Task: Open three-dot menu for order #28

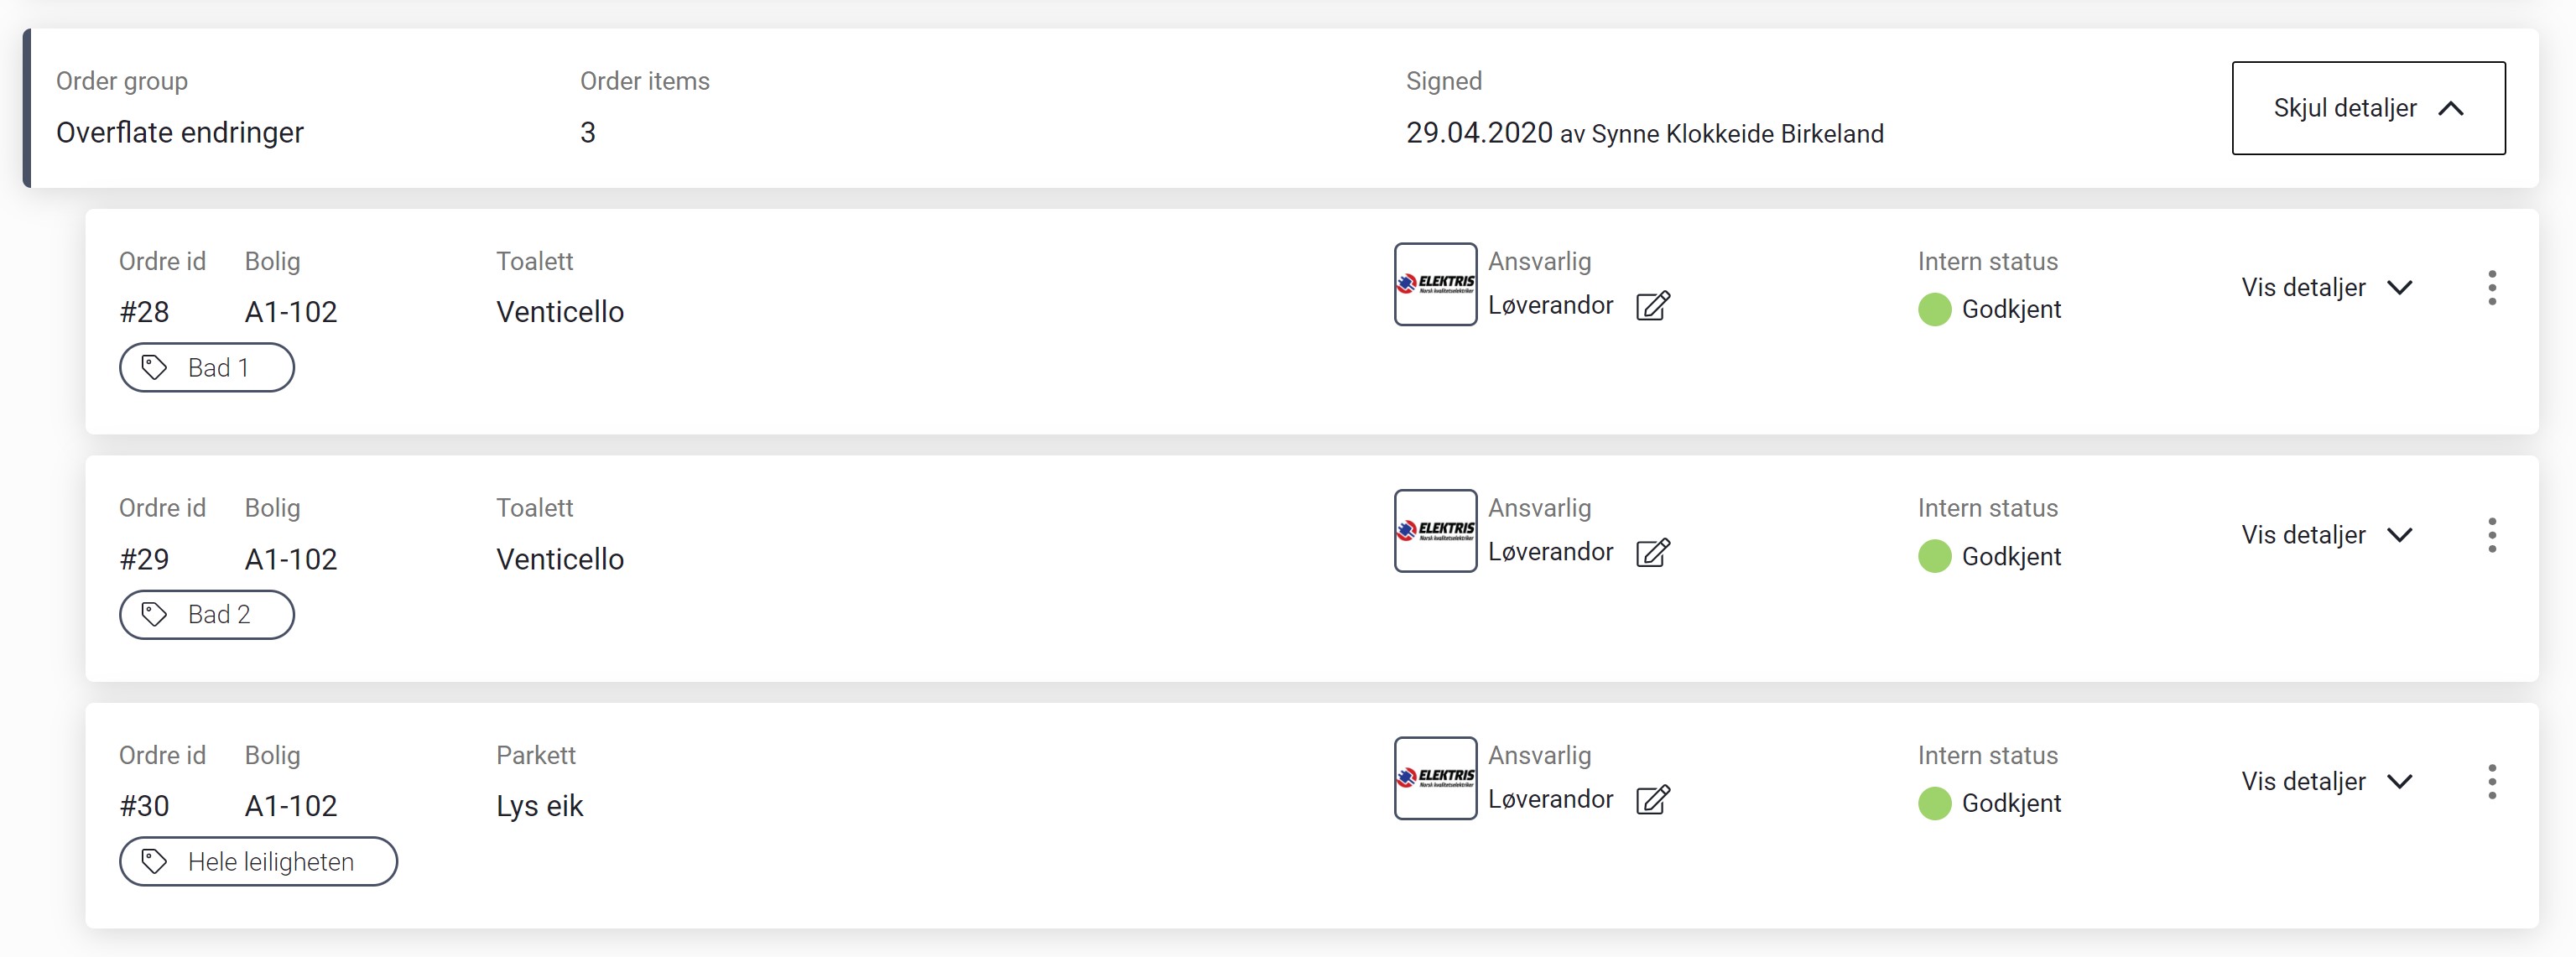Action: pos(2492,288)
